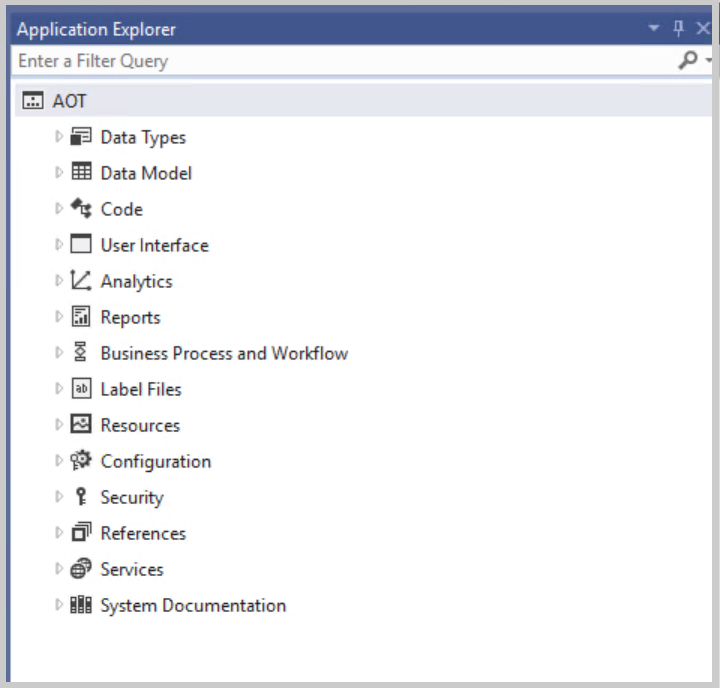The image size is (720, 688).
Task: Expand Business Process and Workflow node
Action: point(59,352)
